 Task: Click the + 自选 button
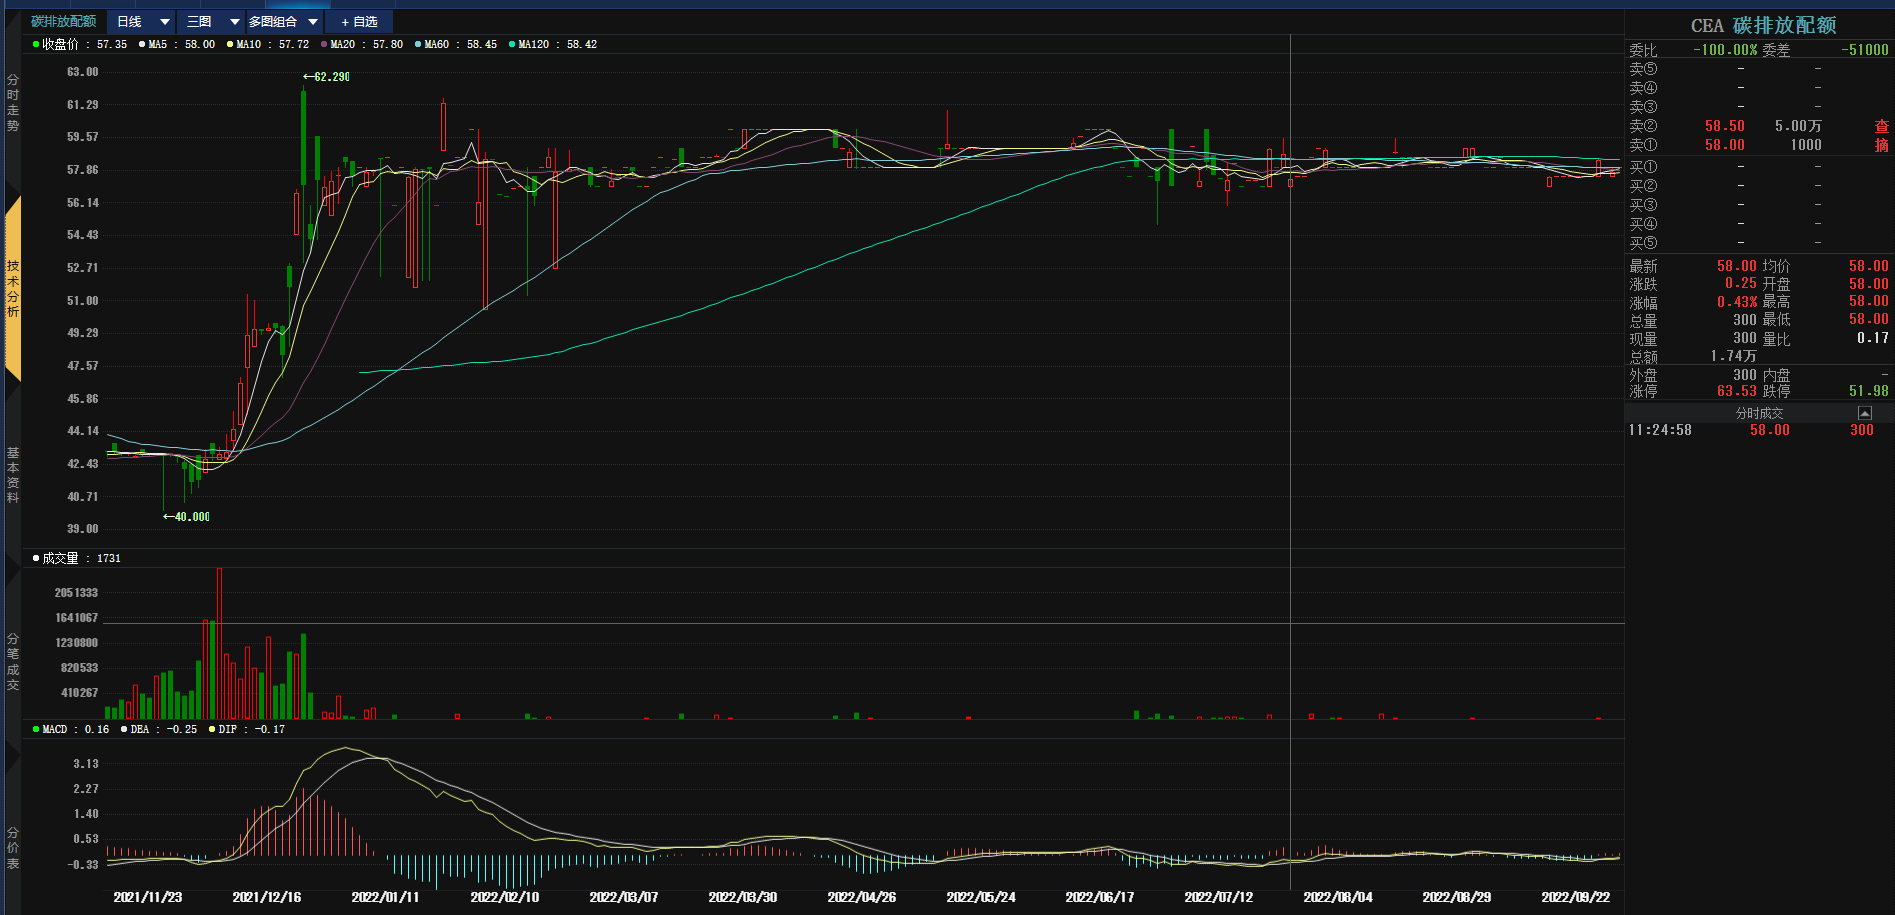(359, 22)
